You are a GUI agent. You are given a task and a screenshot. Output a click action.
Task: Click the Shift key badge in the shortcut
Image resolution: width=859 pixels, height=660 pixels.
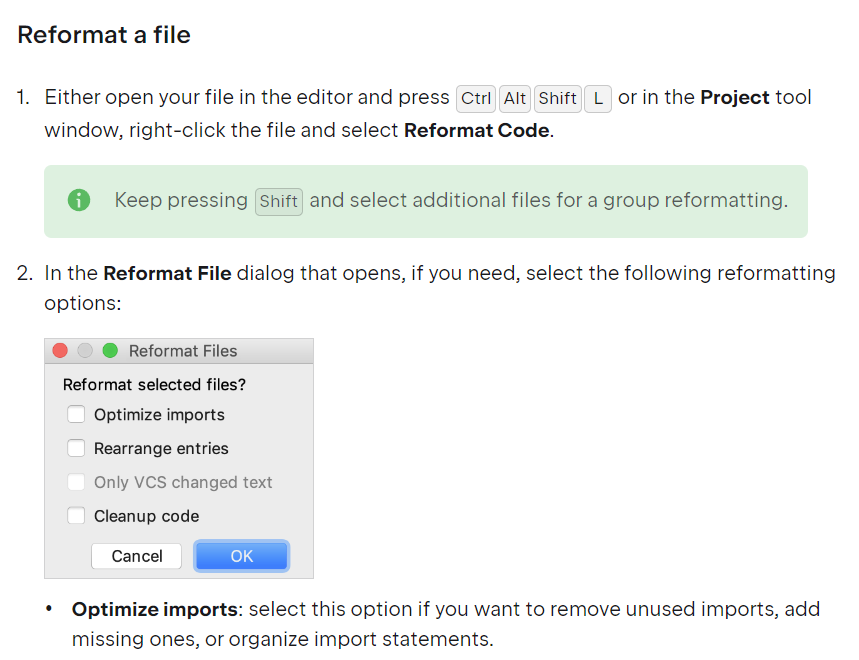[x=557, y=98]
